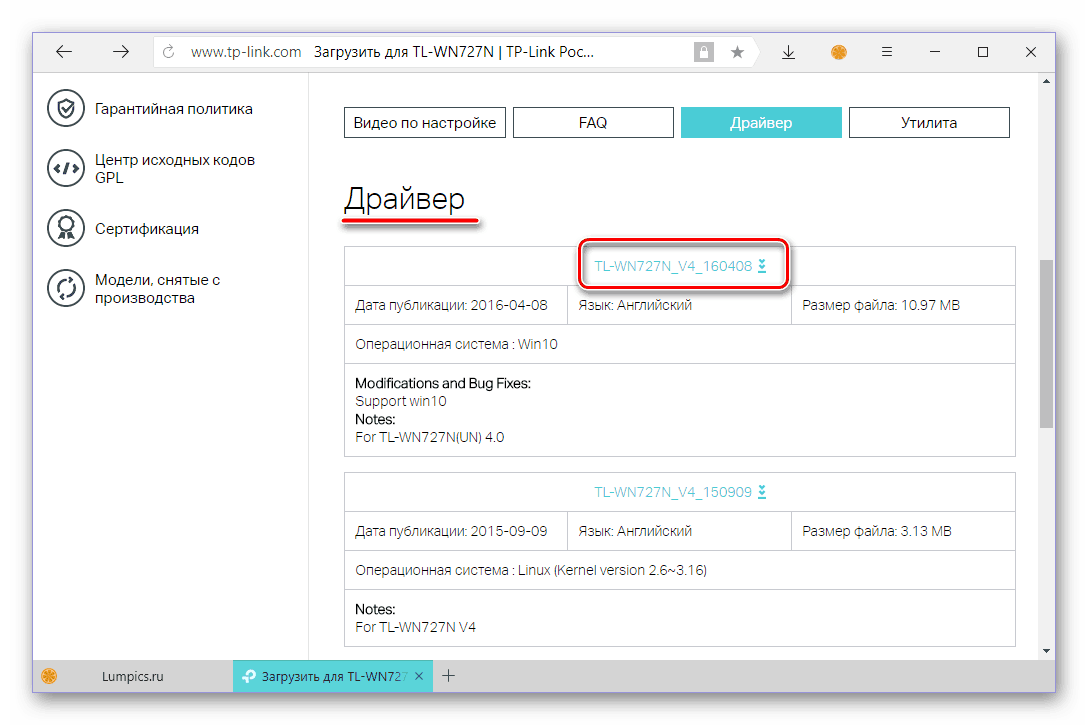Open the Видео по настройке tab
Viewport: 1088px width, 725px height.
[x=425, y=123]
